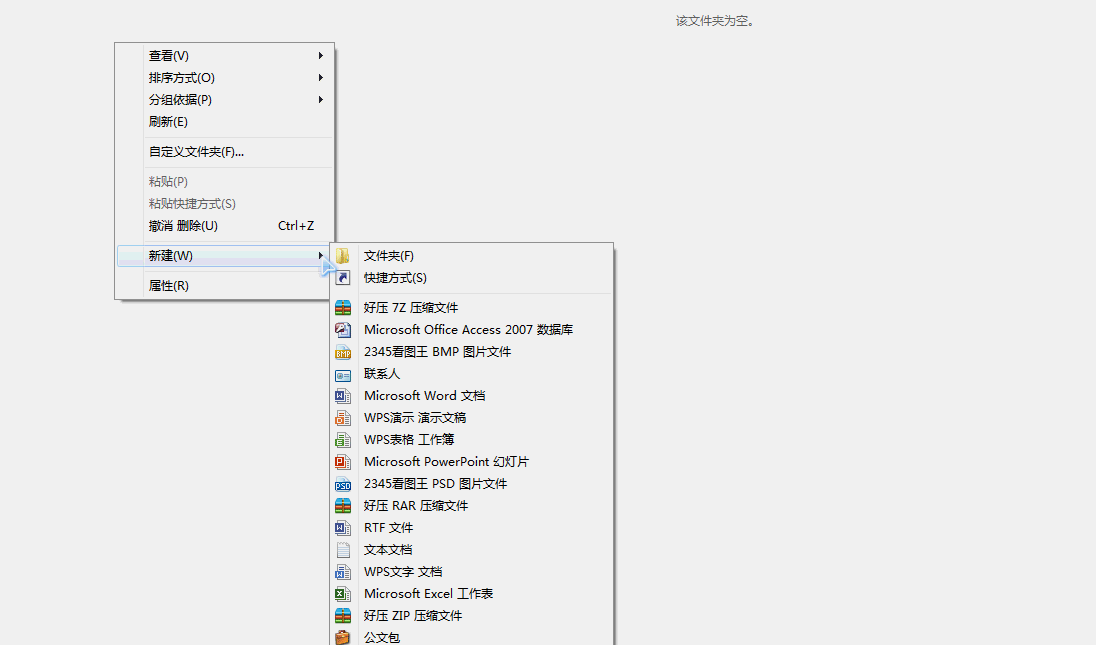Click the greyed 粘贴快捷方式(S) entry

(x=192, y=204)
